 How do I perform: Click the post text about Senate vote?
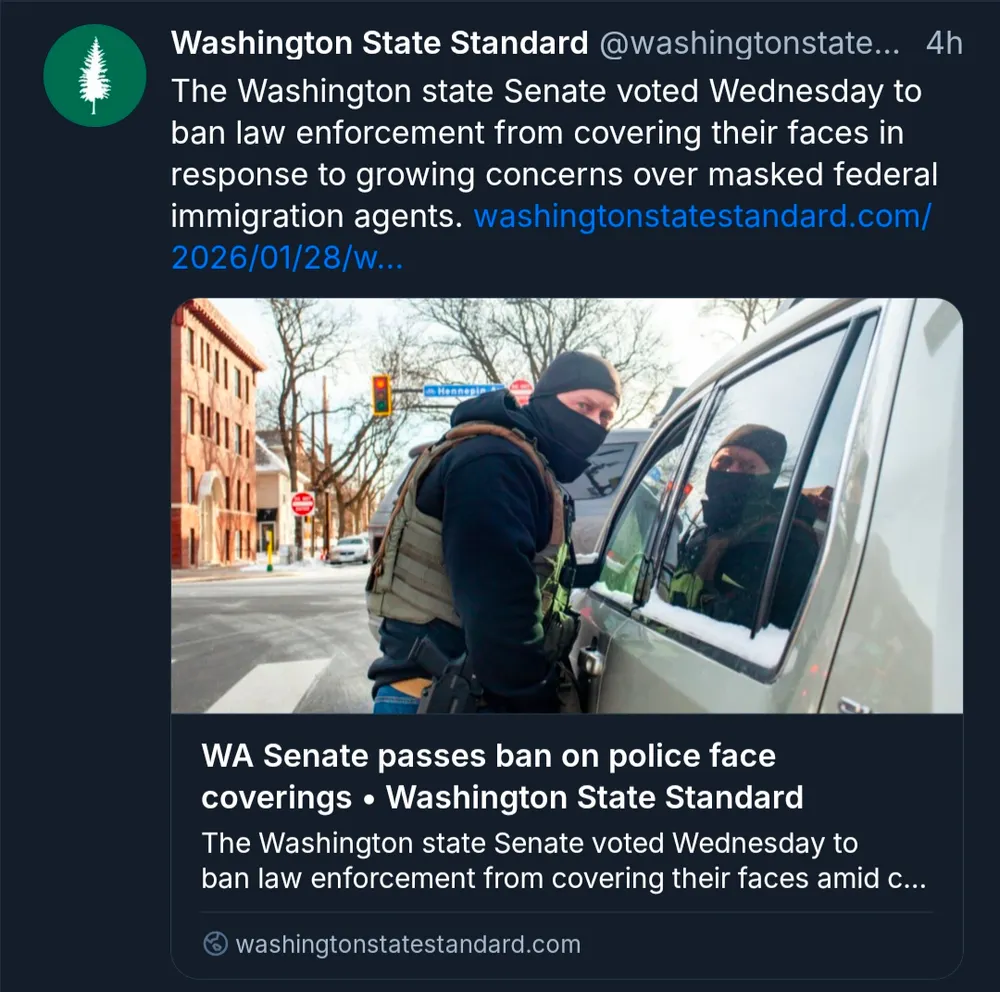[545, 133]
